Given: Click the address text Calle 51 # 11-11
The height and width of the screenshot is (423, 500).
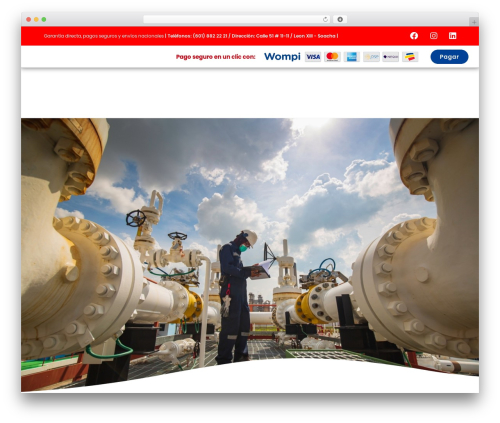Looking at the screenshot, I should point(272,36).
